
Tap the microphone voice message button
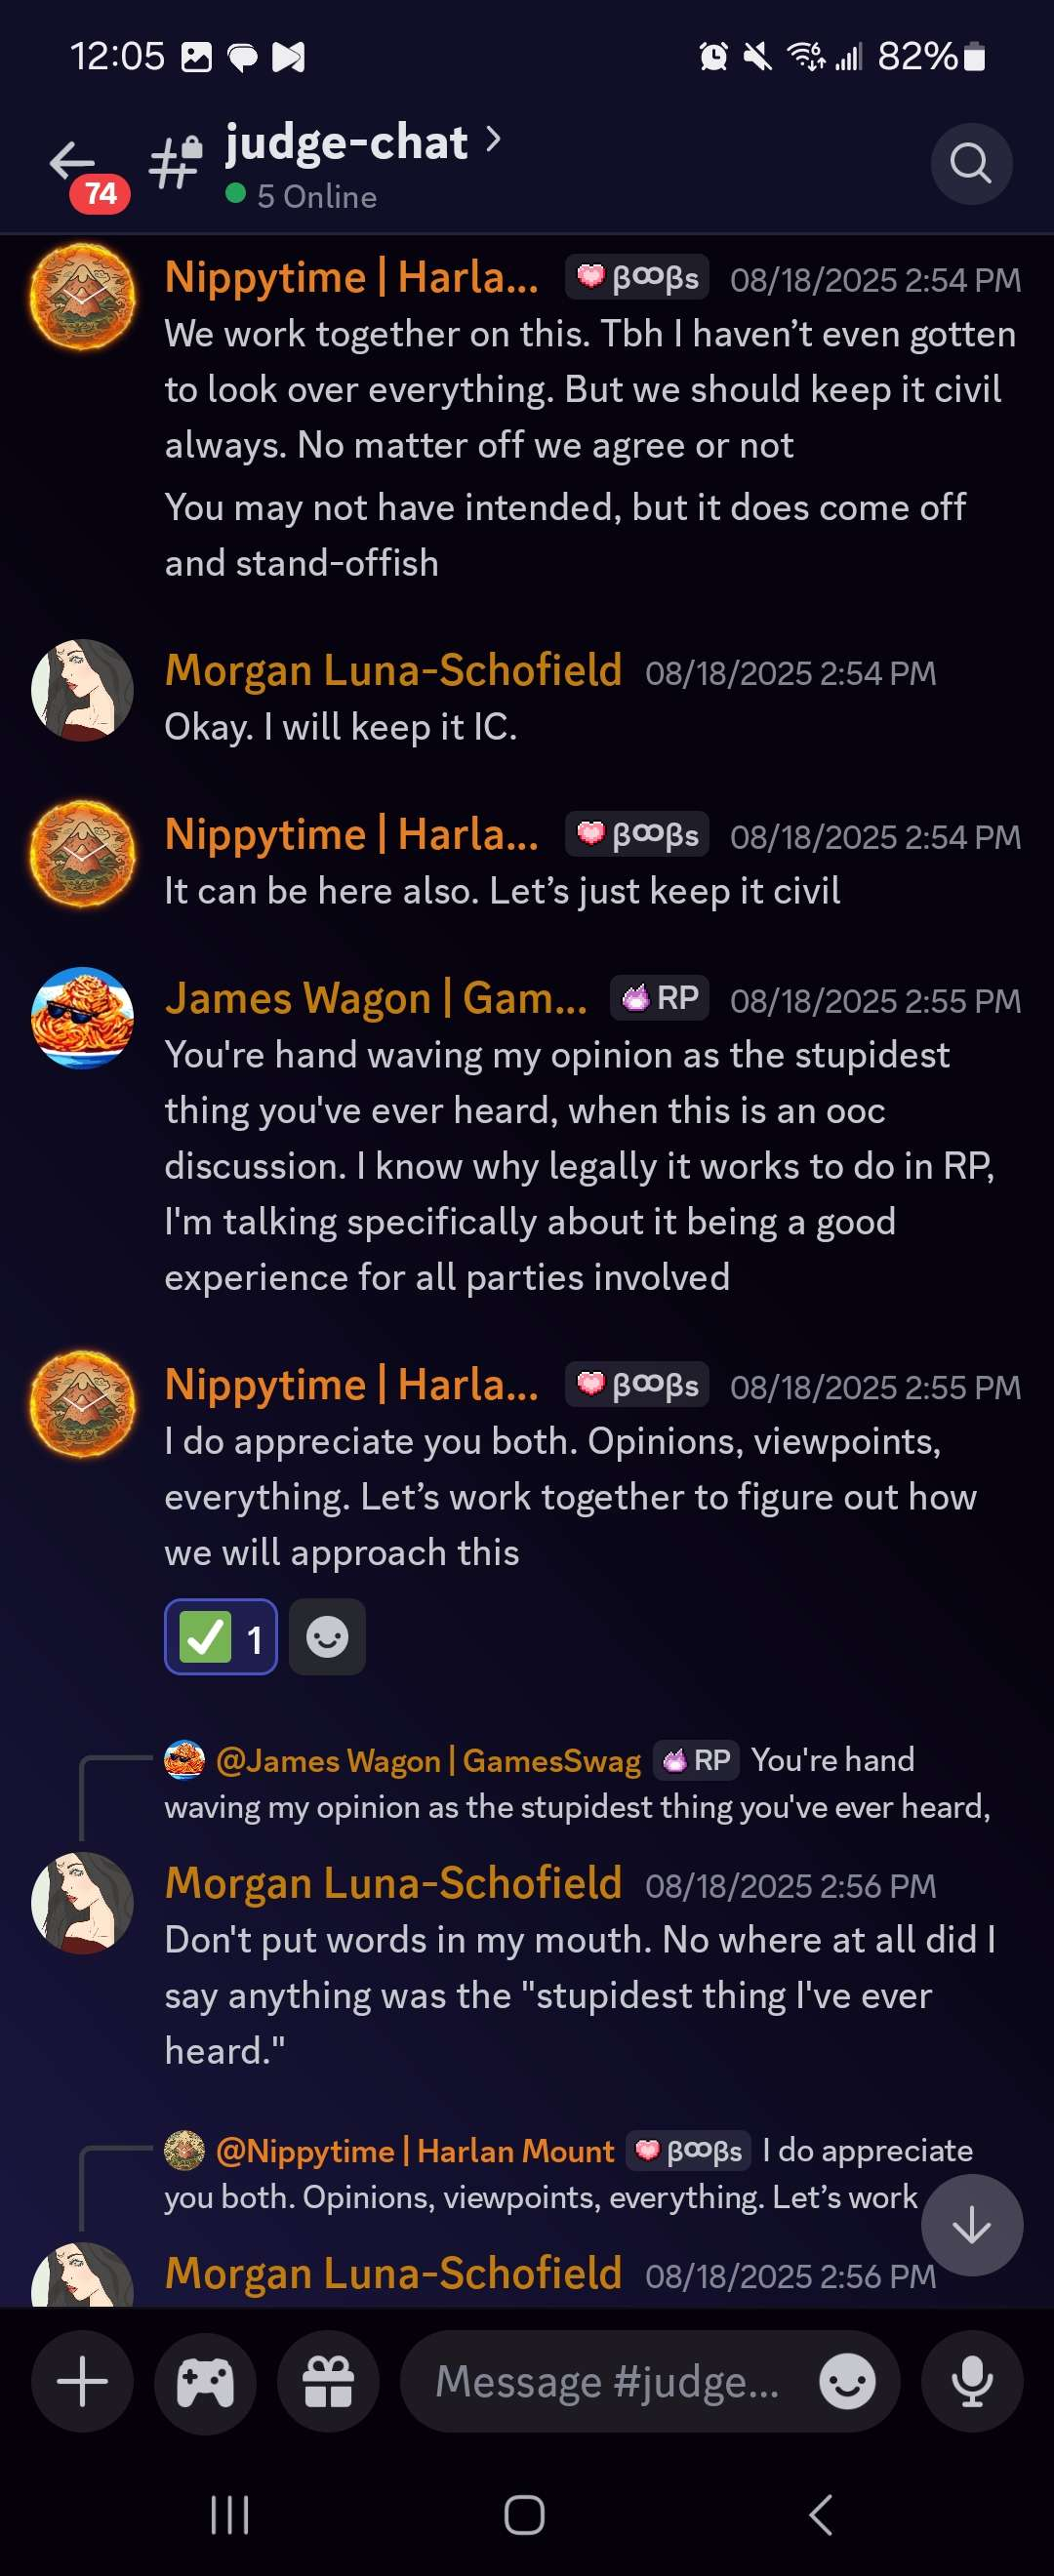[x=971, y=2381]
